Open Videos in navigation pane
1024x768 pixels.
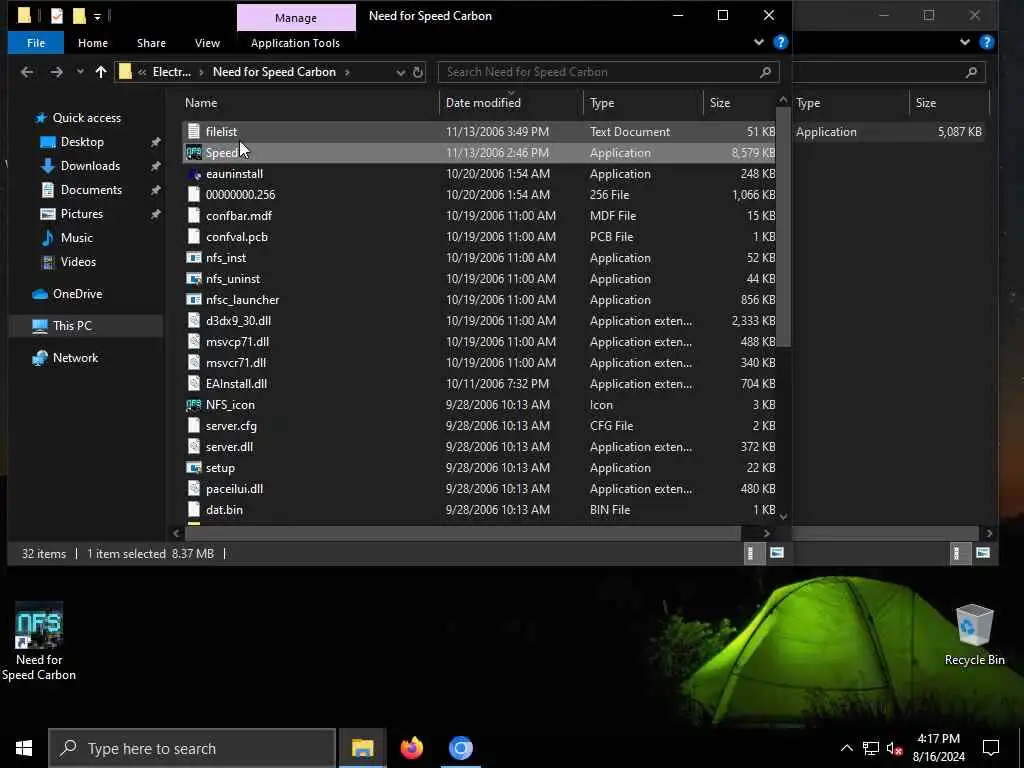(78, 262)
